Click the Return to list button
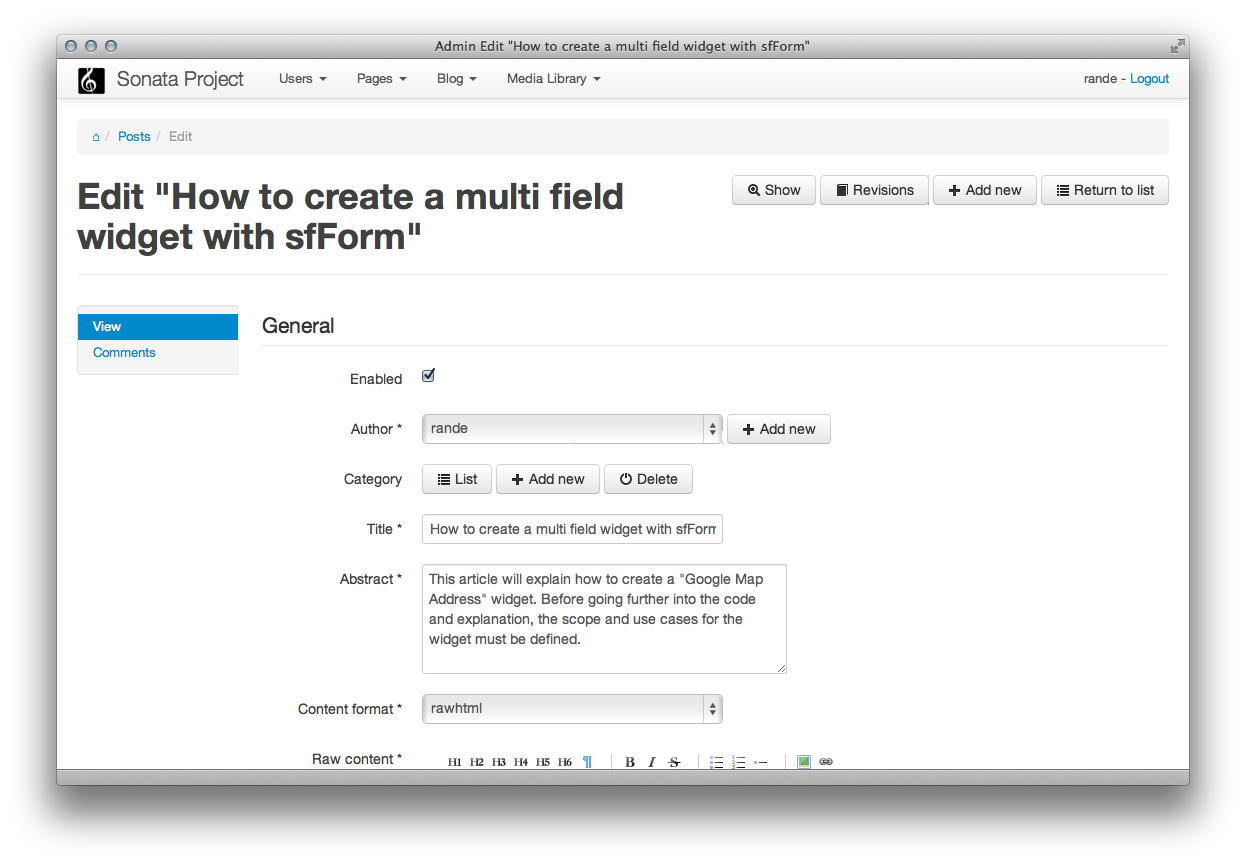Image resolution: width=1246 pixels, height=864 pixels. click(1105, 190)
